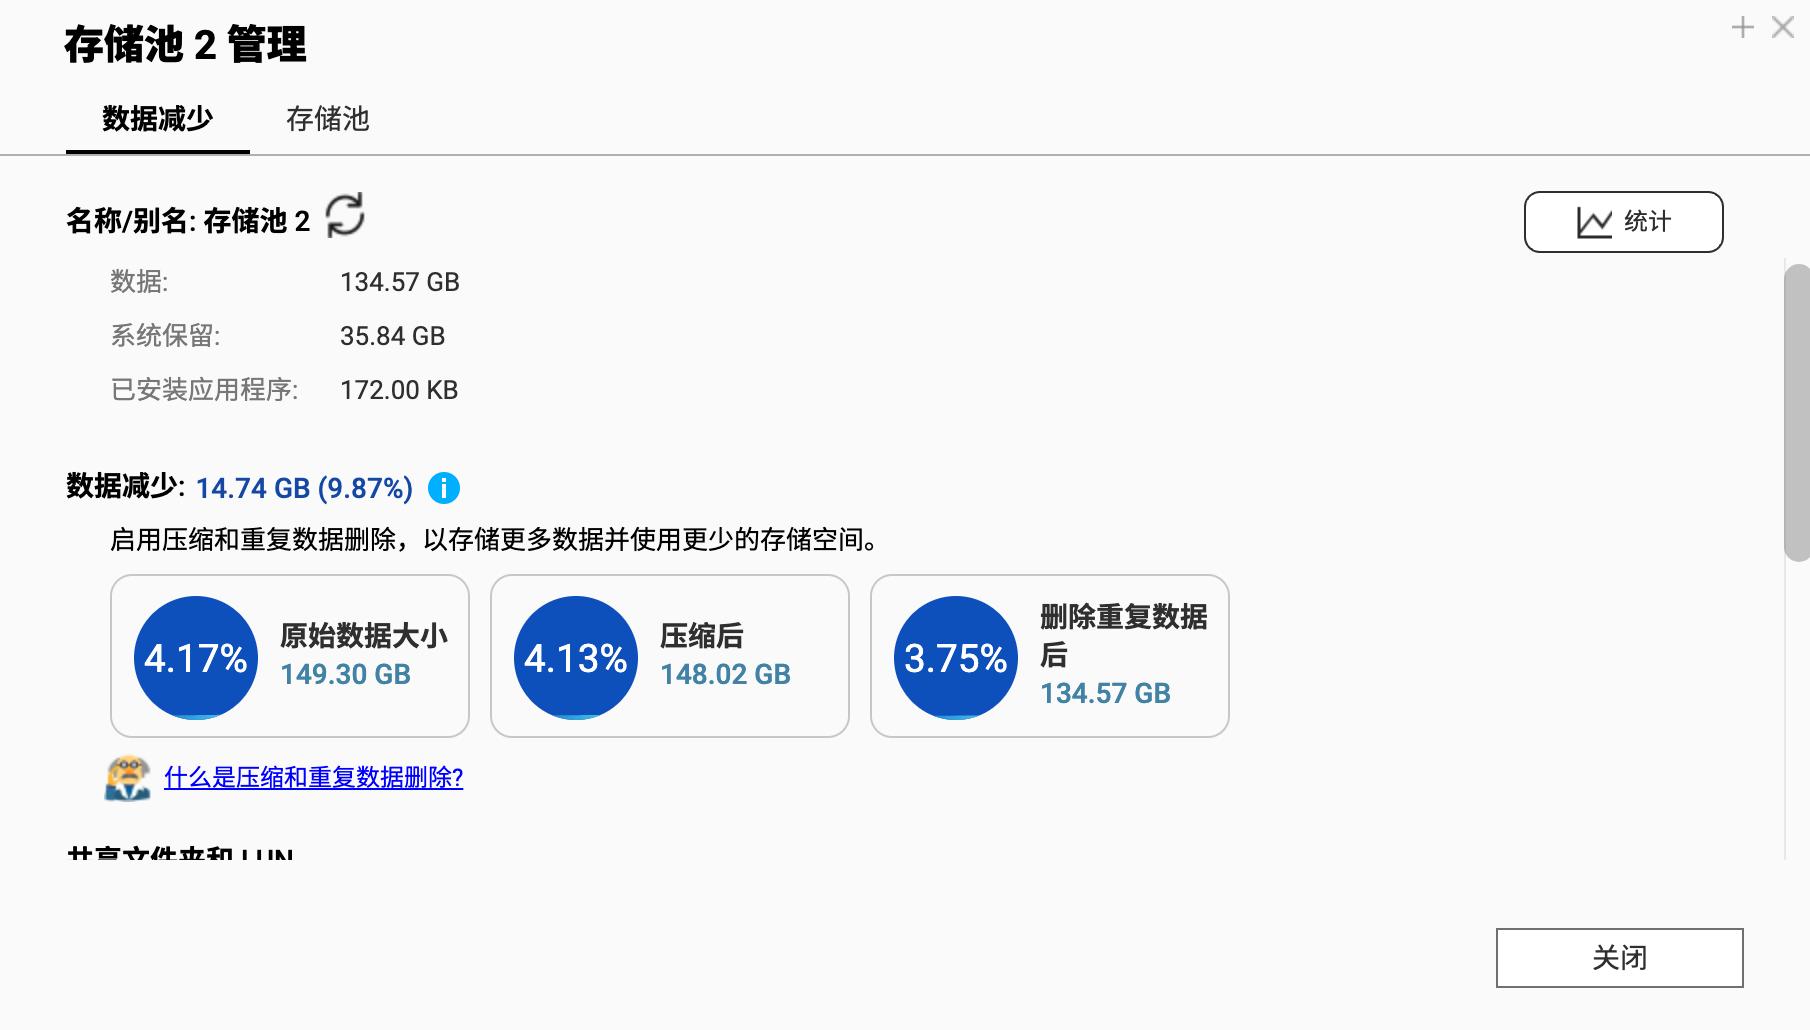Click the 已安装应用程序 value 172.00 KB
Image resolution: width=1810 pixels, height=1030 pixels.
(x=399, y=390)
